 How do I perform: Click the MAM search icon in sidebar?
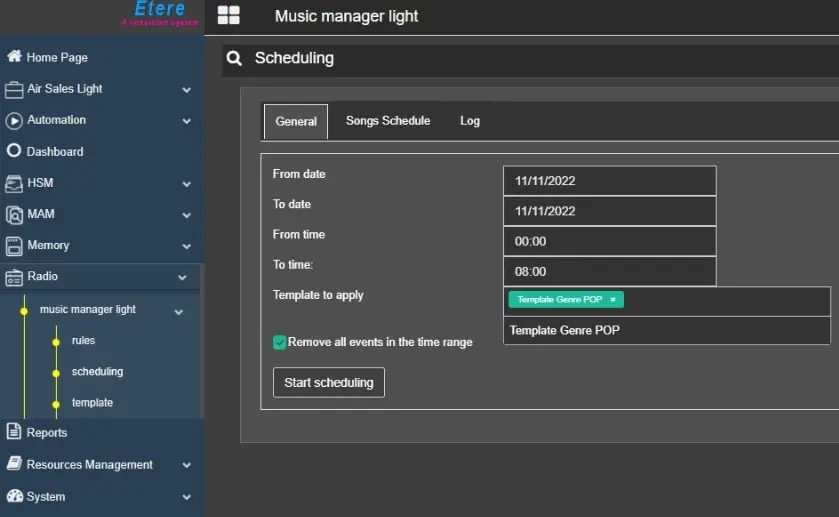tap(14, 214)
